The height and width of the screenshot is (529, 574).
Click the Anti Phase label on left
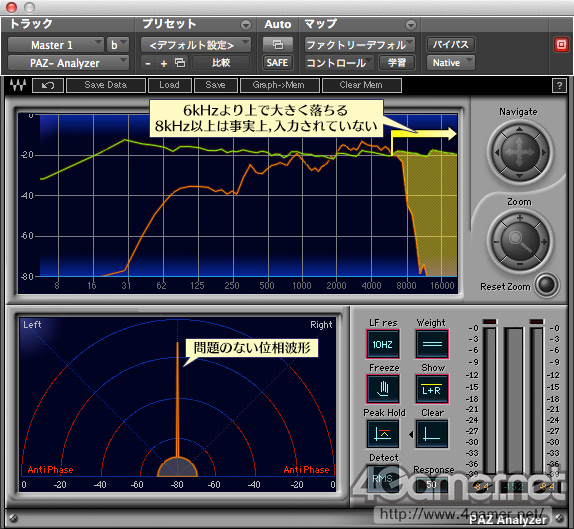(x=50, y=470)
